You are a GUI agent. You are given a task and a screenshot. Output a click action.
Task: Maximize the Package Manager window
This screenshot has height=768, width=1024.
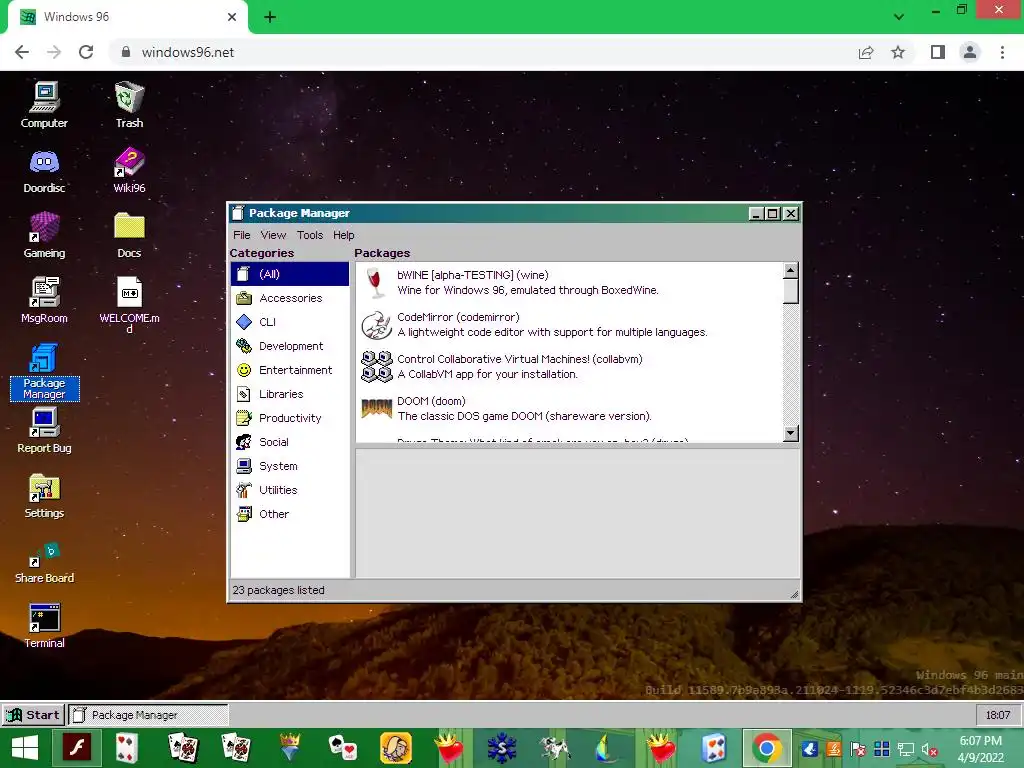click(773, 214)
